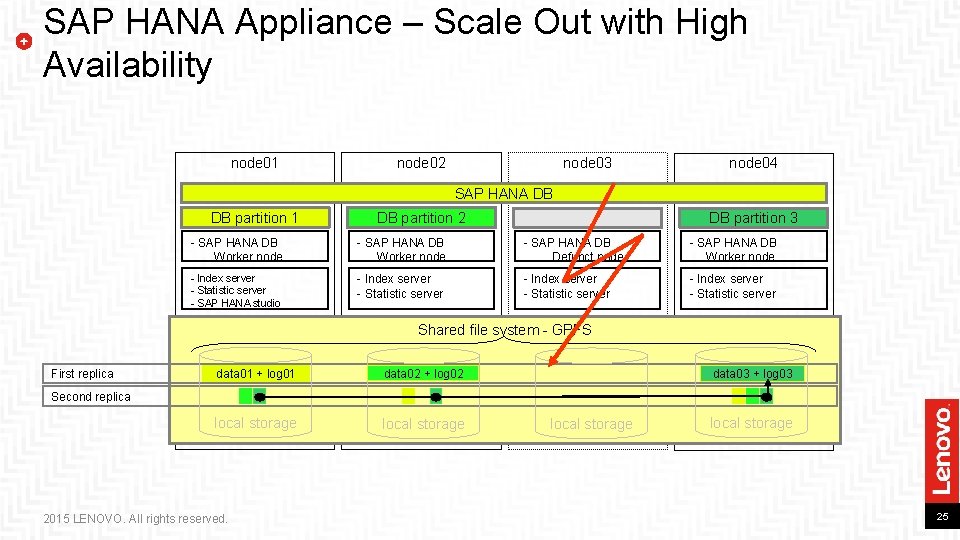The height and width of the screenshot is (540, 960).
Task: Click node01's SAP HANA DB Worker node box
Action: (x=255, y=246)
